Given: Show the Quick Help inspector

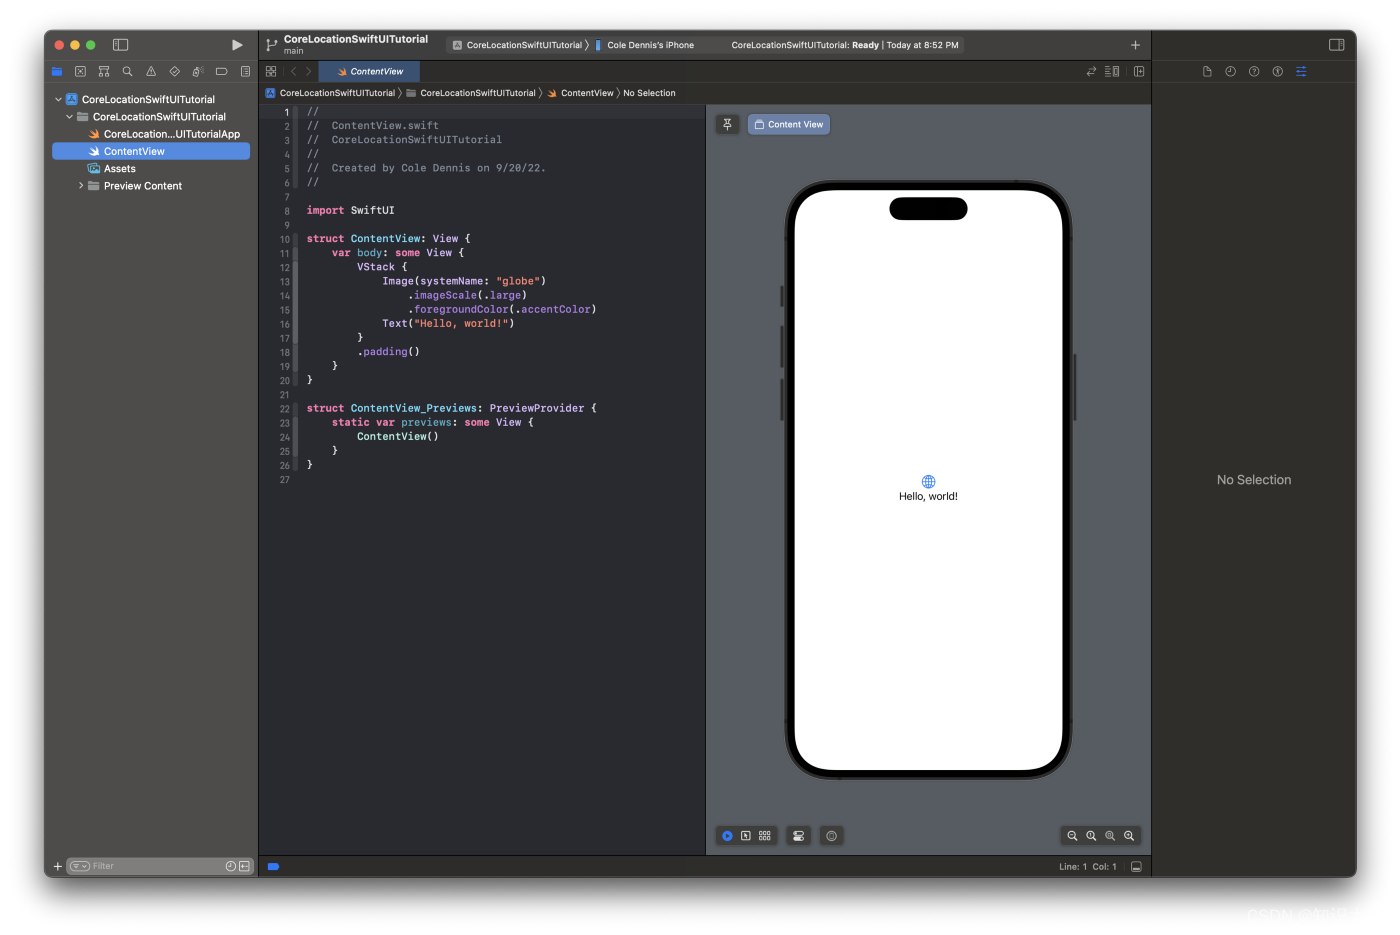Looking at the screenshot, I should [x=1254, y=72].
